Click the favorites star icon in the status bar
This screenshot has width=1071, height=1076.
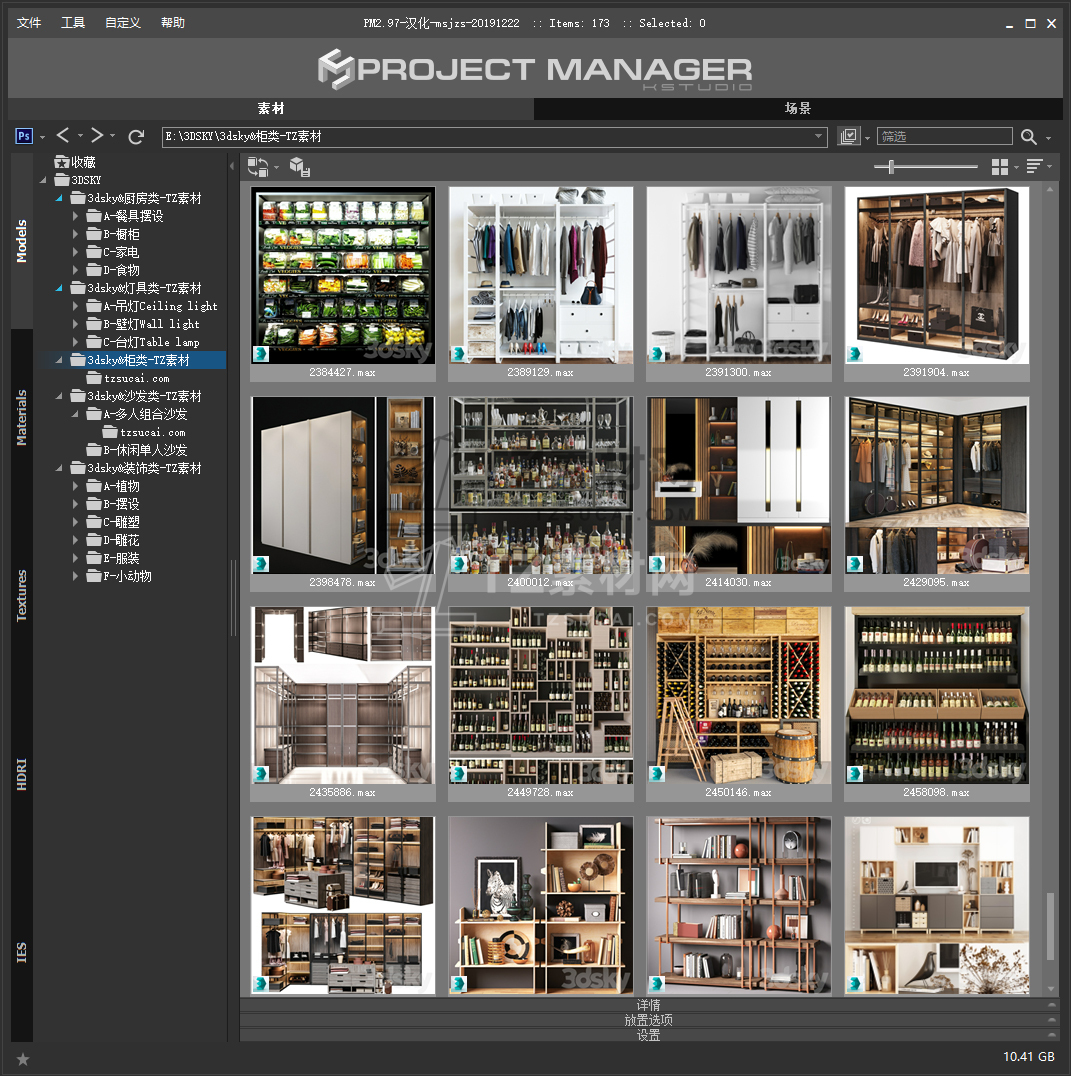[x=23, y=1058]
